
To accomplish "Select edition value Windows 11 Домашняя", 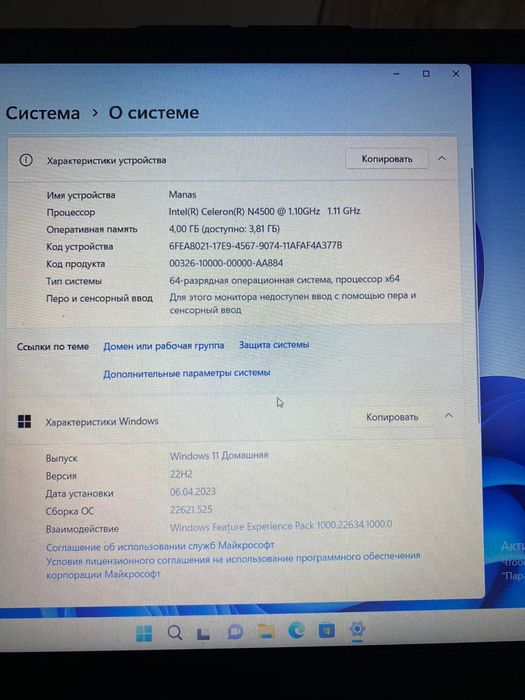I will click(x=219, y=456).
